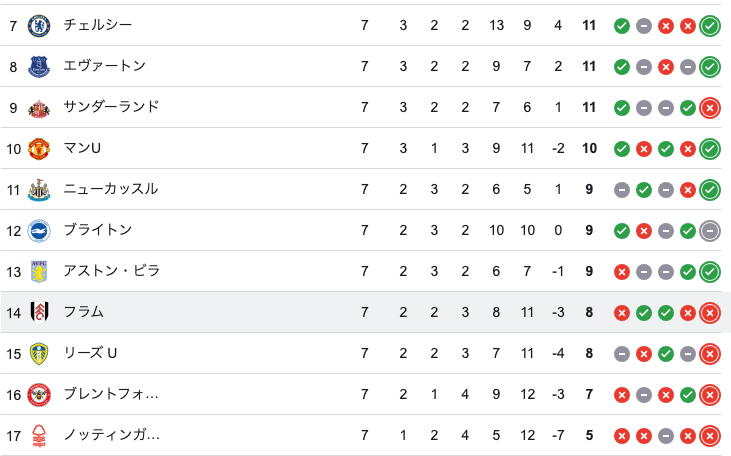Click the Brentford club crest

click(x=39, y=394)
